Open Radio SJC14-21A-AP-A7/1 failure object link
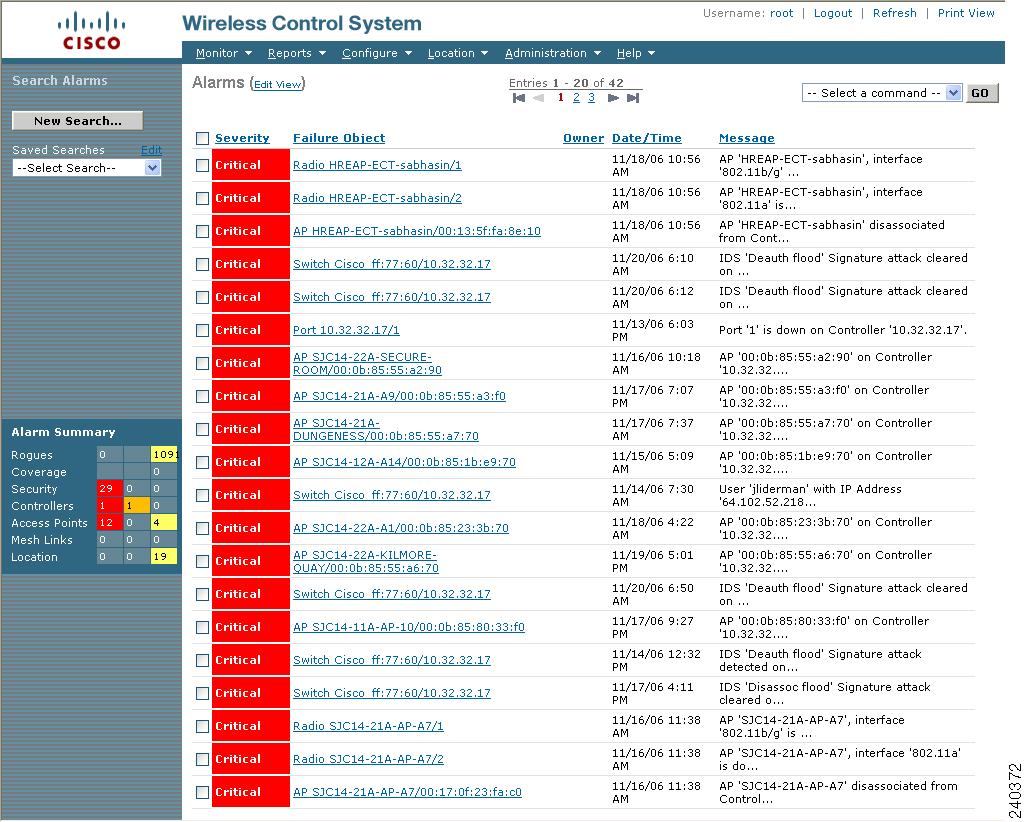The image size is (1025, 822). coord(368,726)
